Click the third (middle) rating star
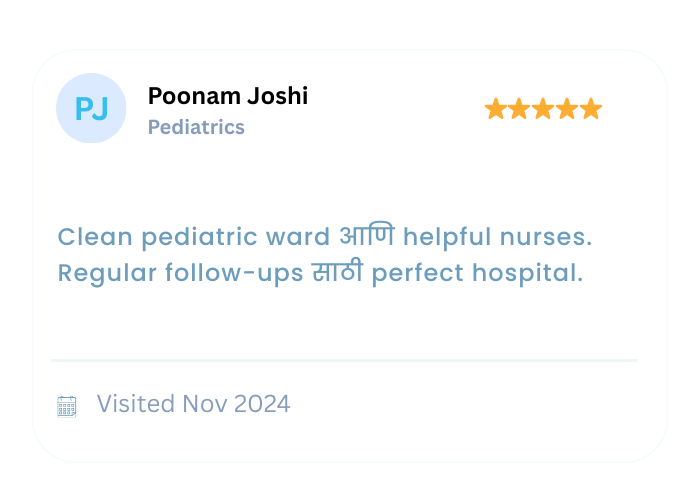This screenshot has width=700, height=500. (543, 109)
